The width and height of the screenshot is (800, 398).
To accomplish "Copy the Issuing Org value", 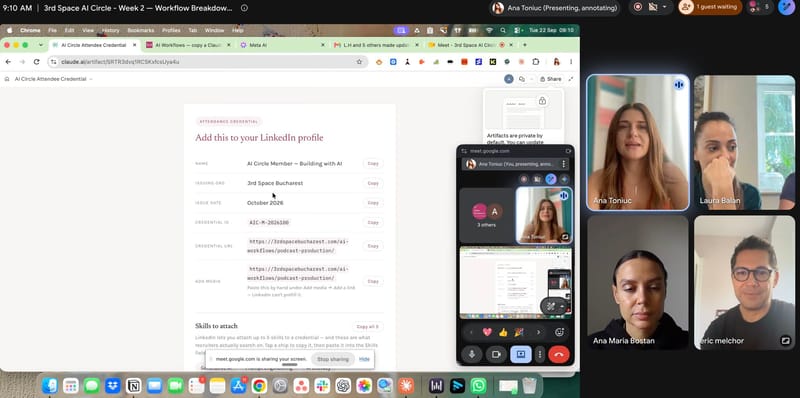I will (373, 183).
